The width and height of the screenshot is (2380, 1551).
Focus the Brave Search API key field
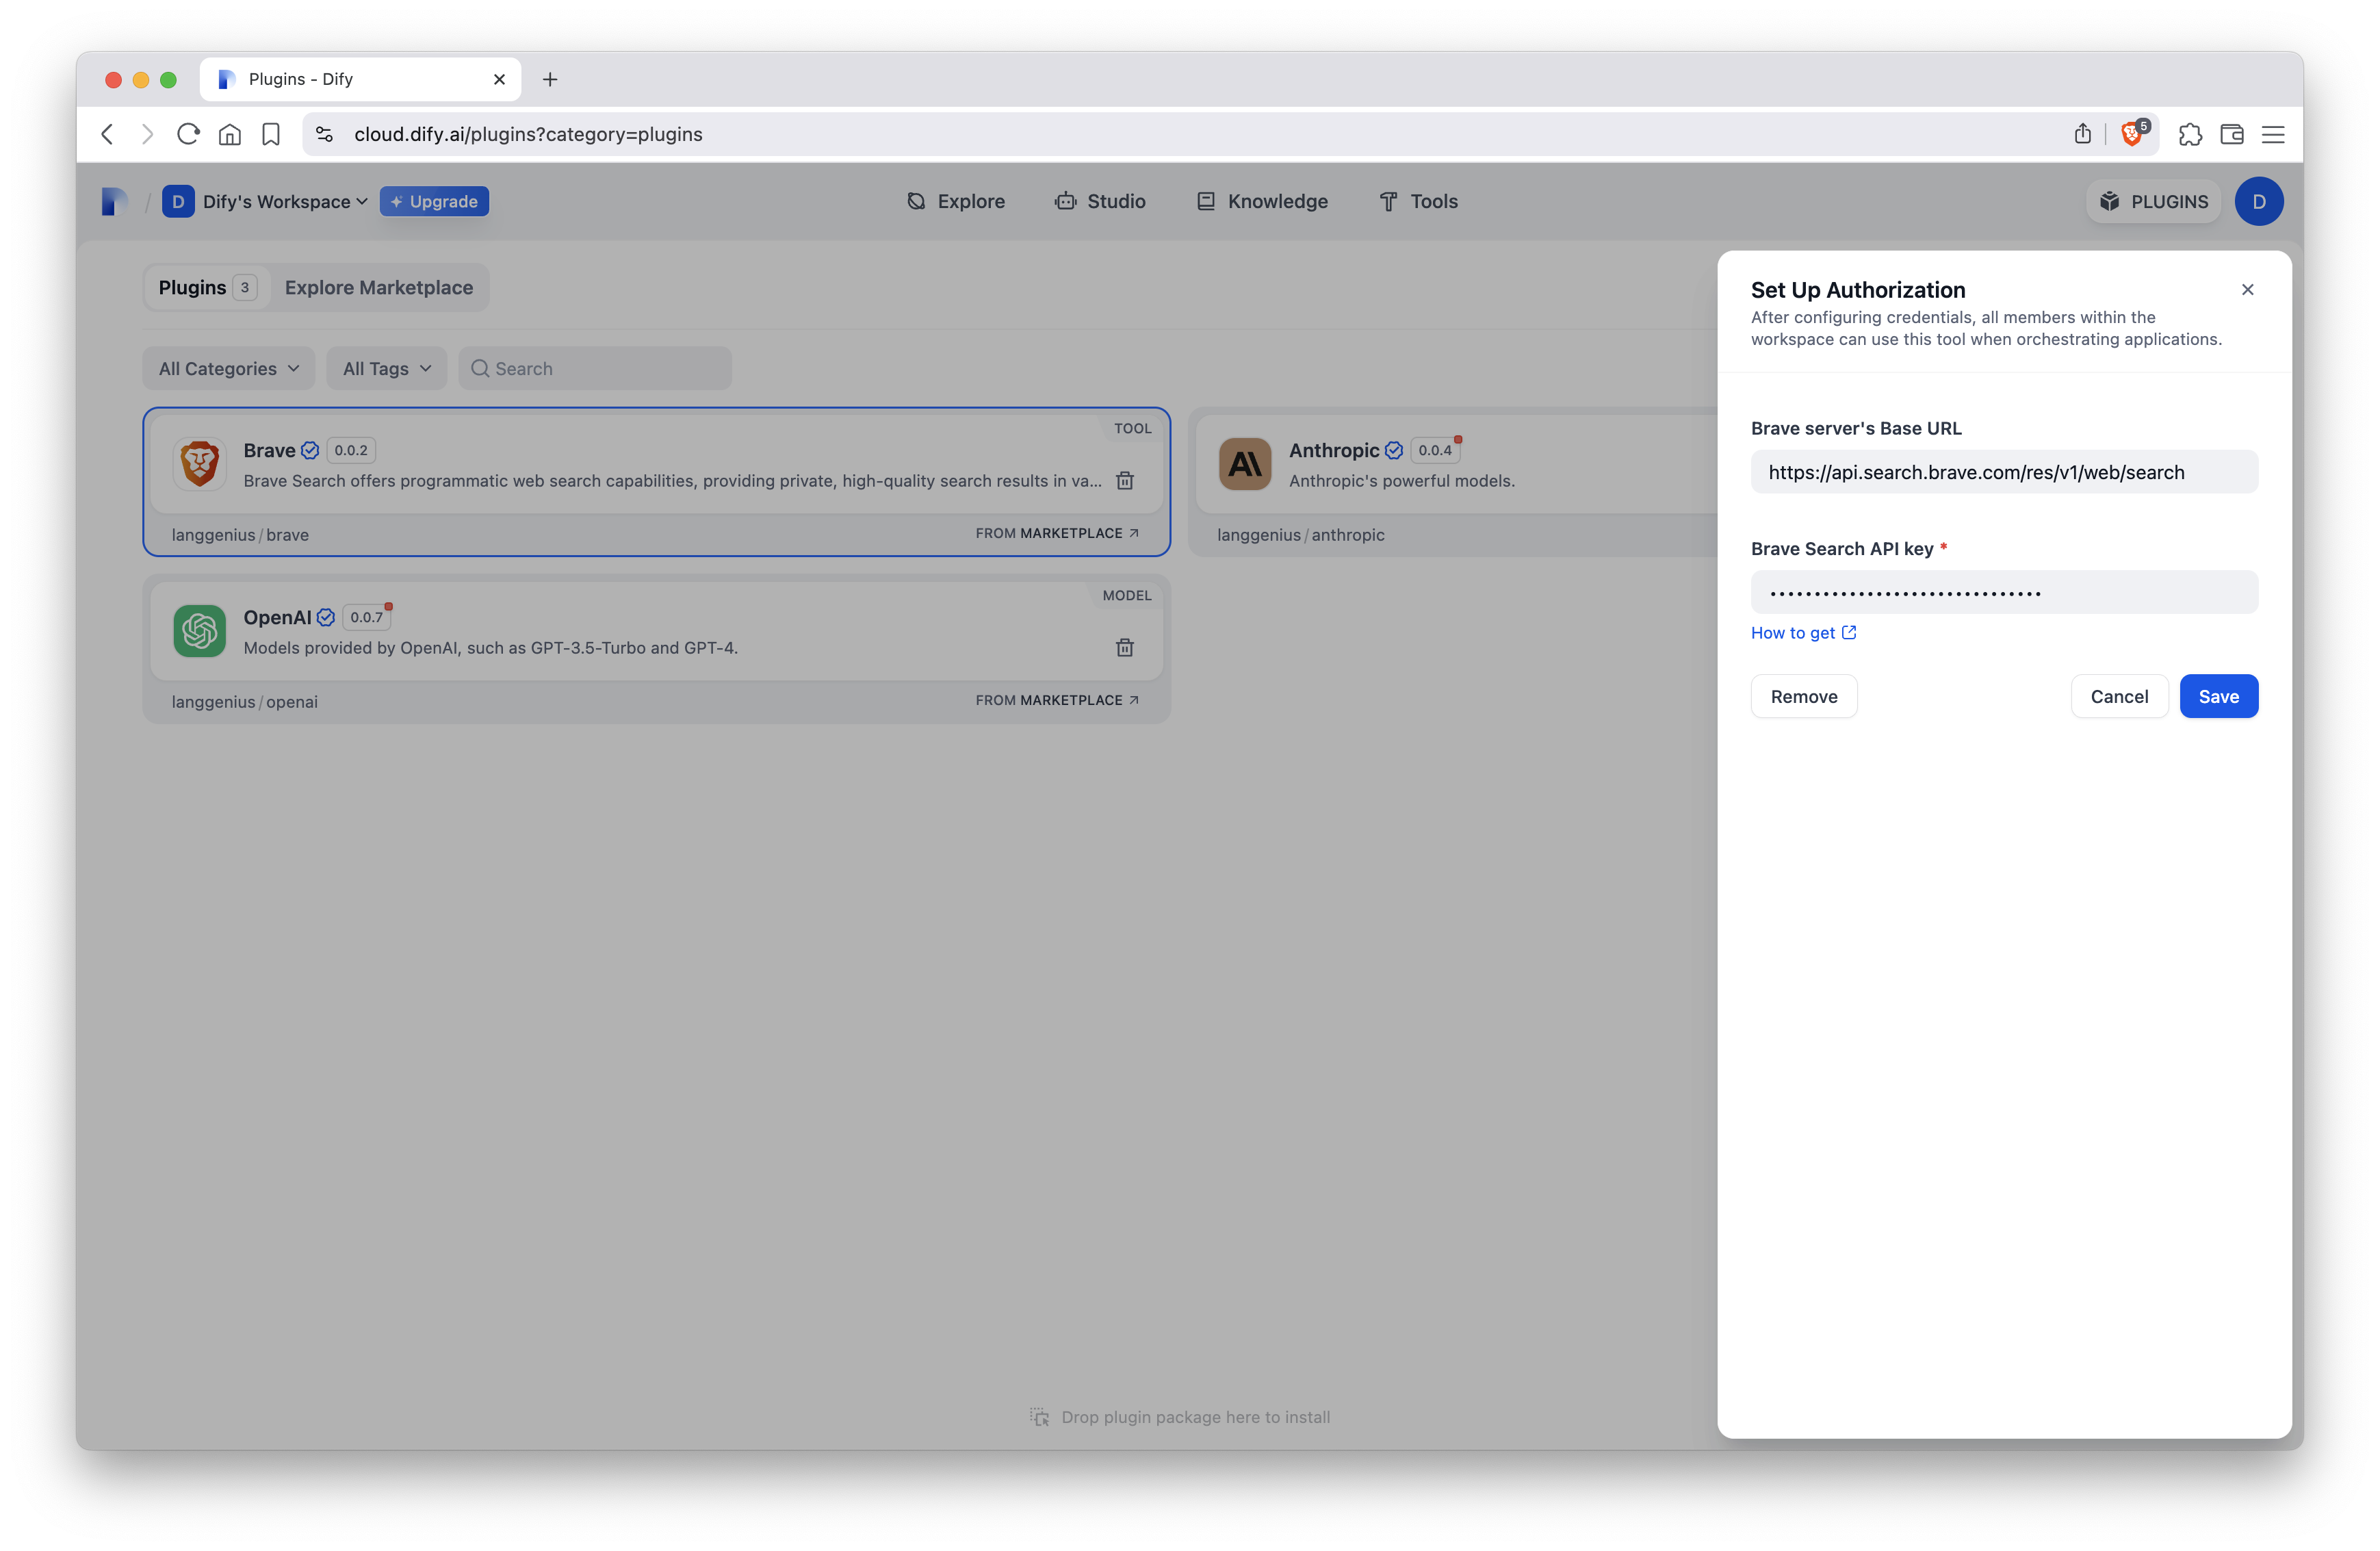(x=2004, y=593)
